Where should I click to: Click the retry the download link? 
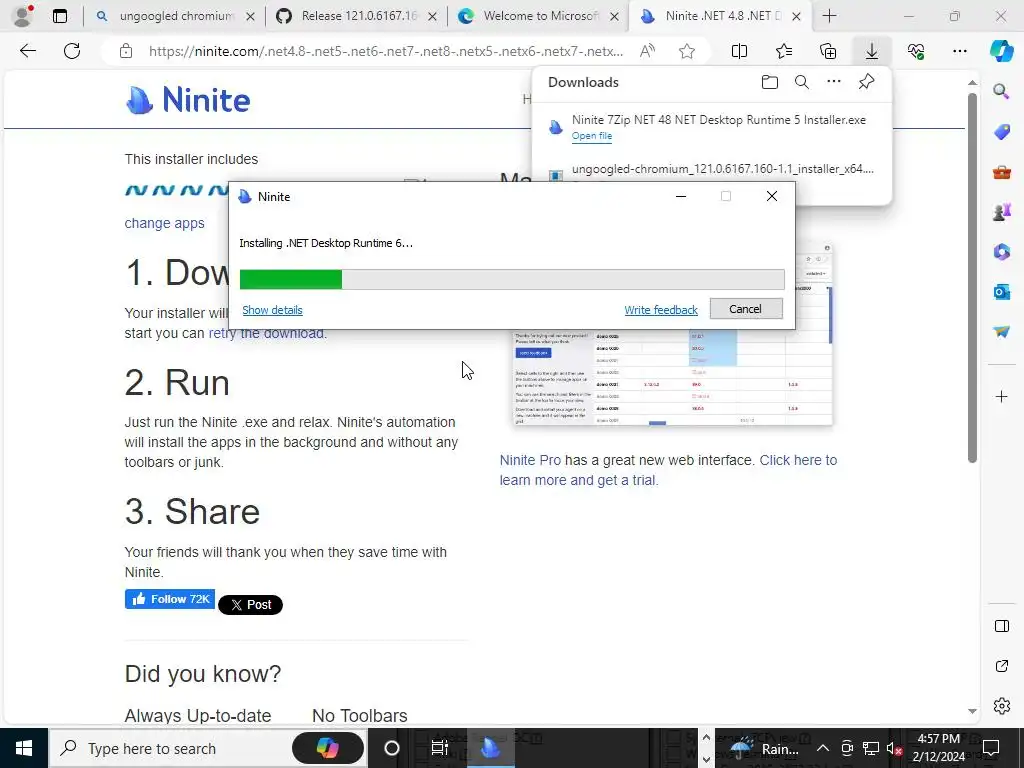[x=266, y=333]
